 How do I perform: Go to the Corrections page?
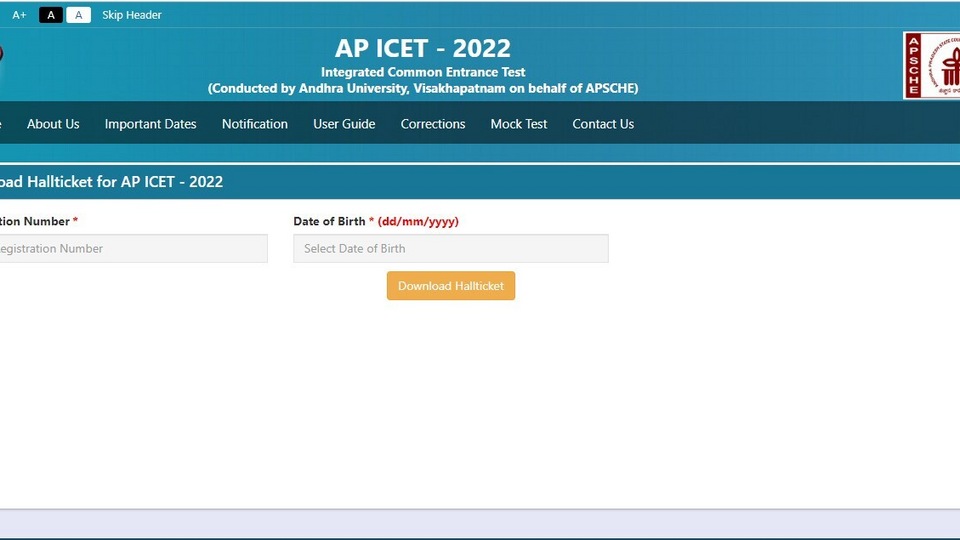(x=433, y=124)
